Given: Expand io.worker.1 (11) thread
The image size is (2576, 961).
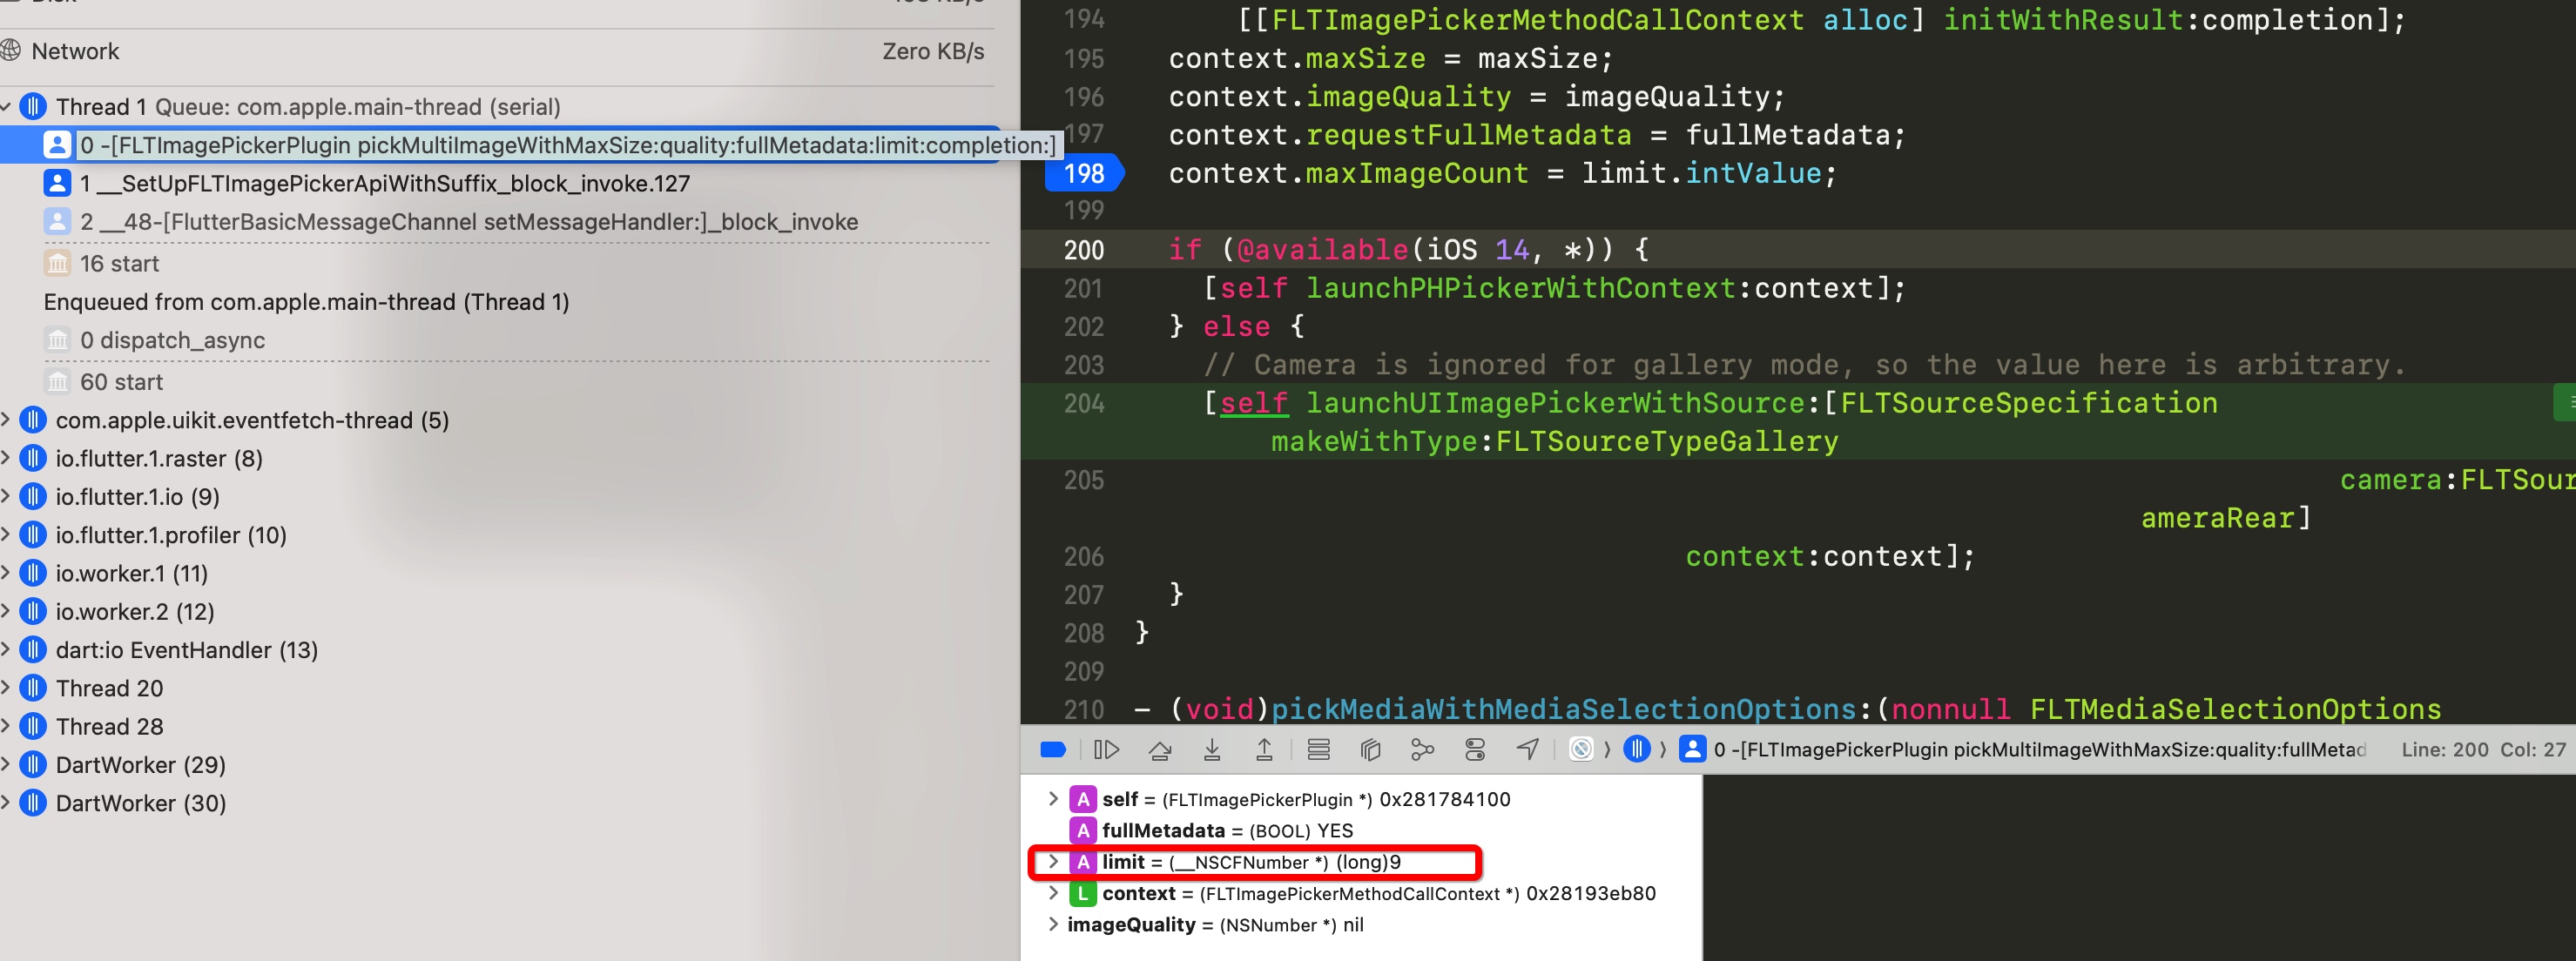Looking at the screenshot, I should click(x=6, y=573).
